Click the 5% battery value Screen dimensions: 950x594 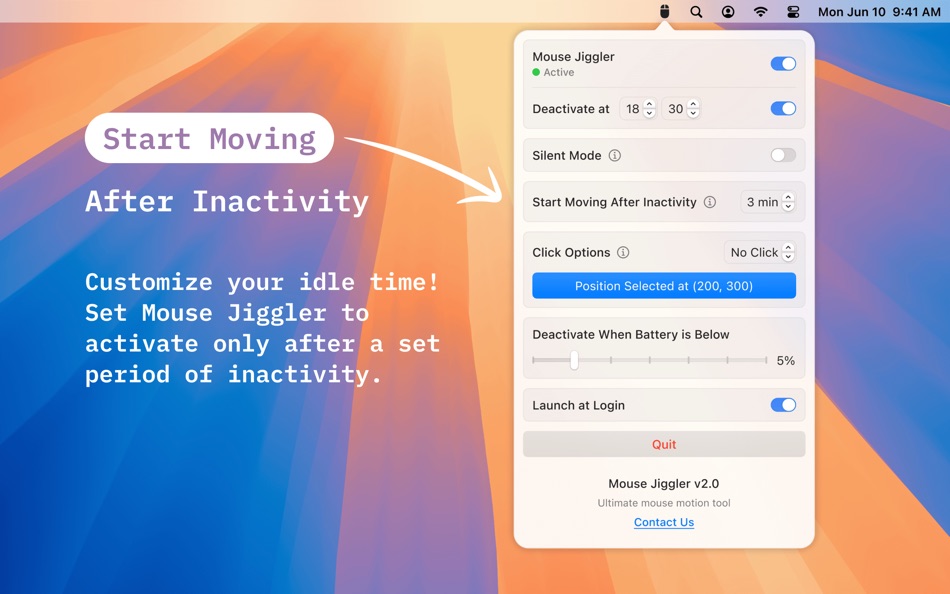pos(786,361)
